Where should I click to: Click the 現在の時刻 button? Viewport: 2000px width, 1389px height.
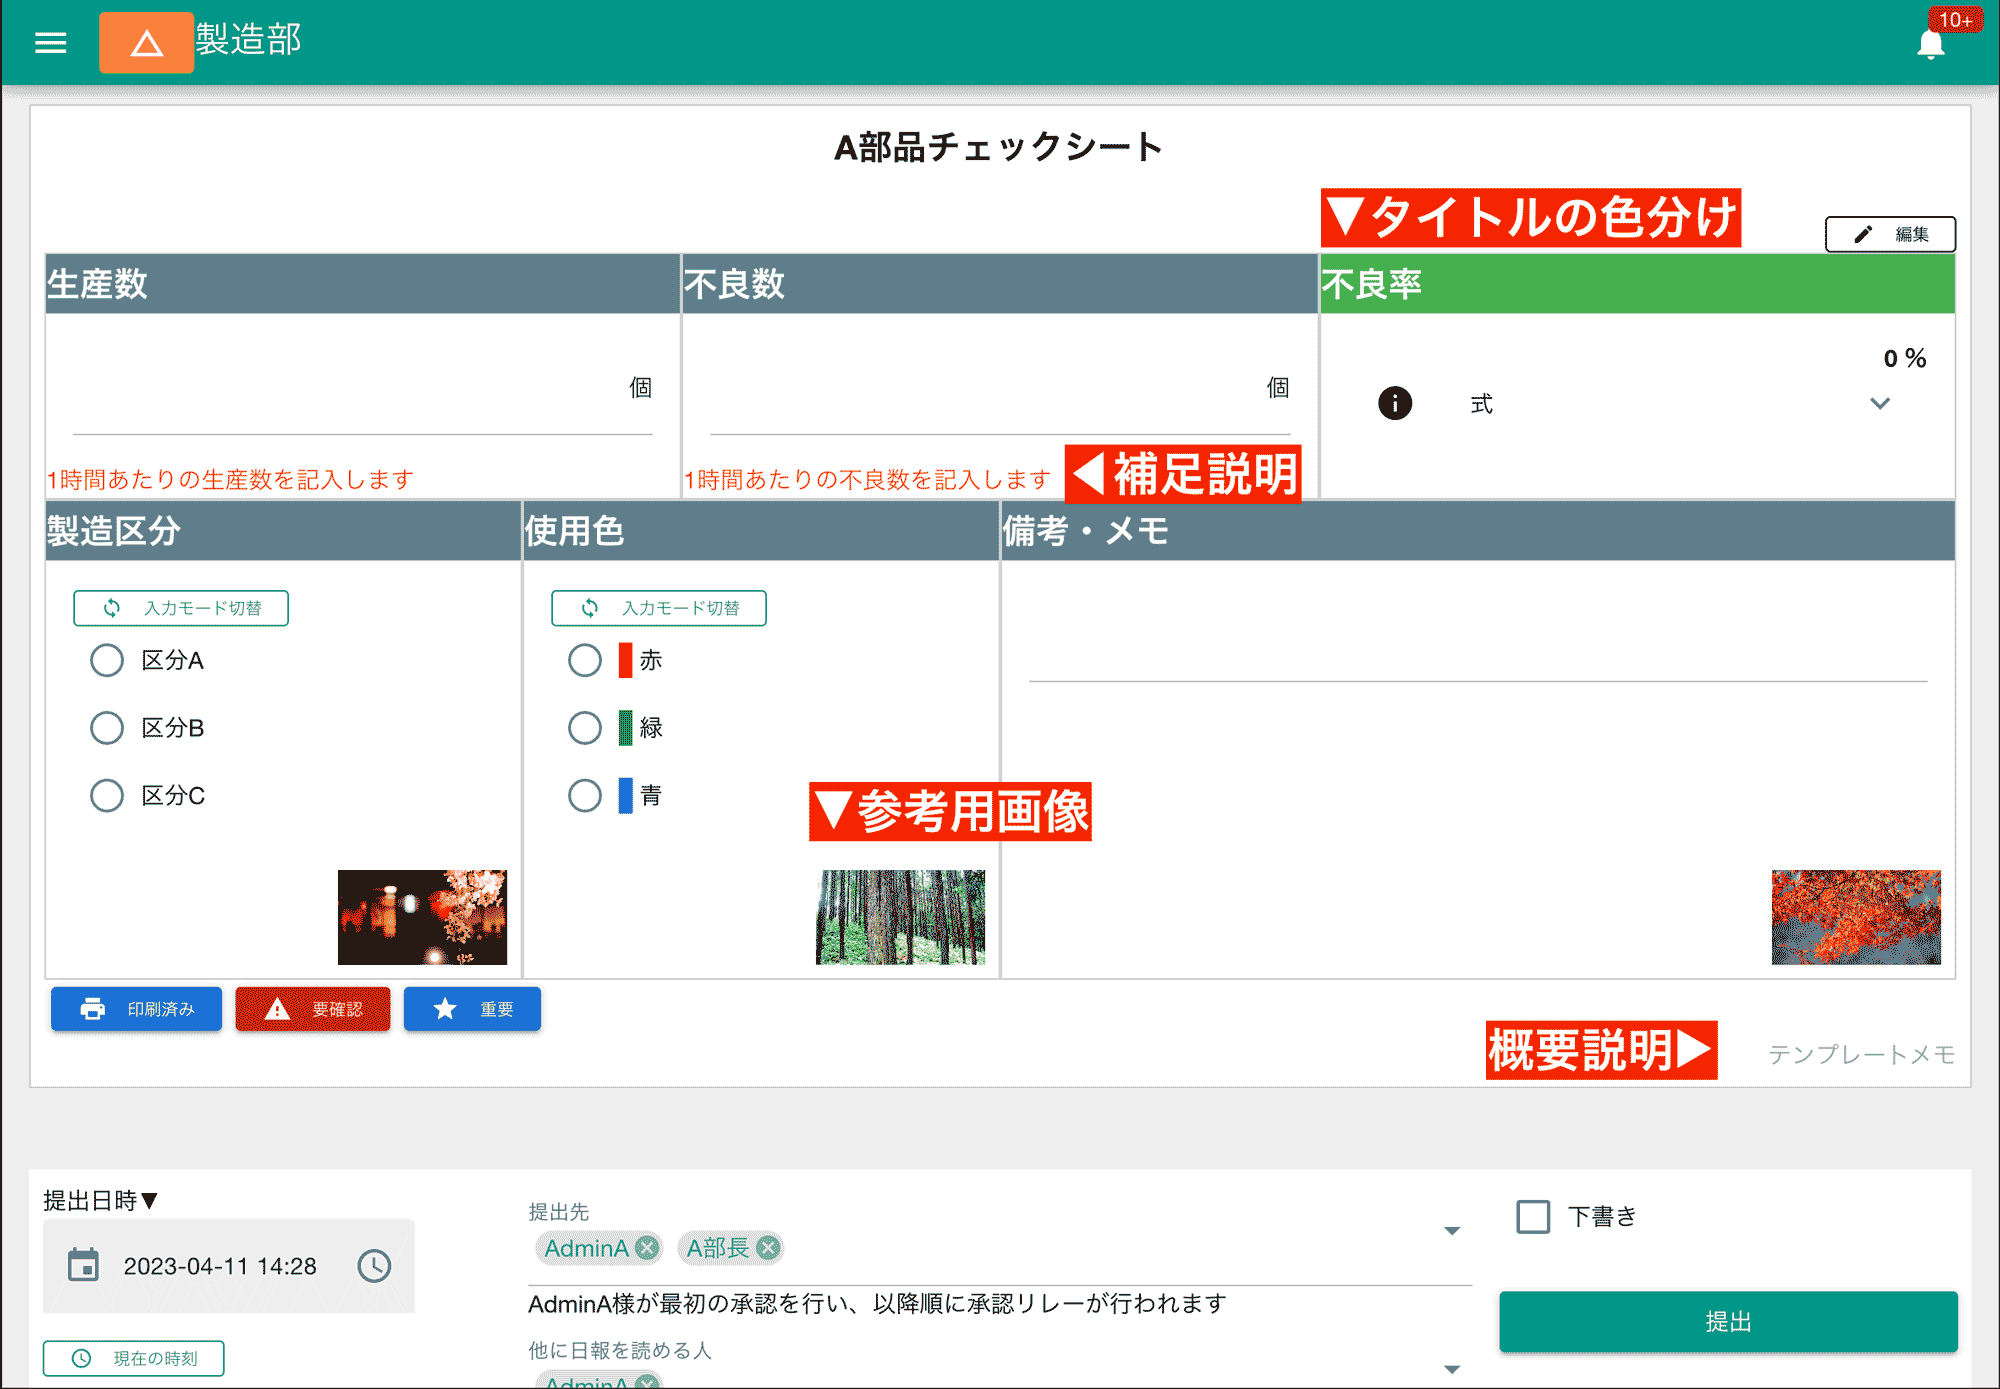[x=133, y=1358]
